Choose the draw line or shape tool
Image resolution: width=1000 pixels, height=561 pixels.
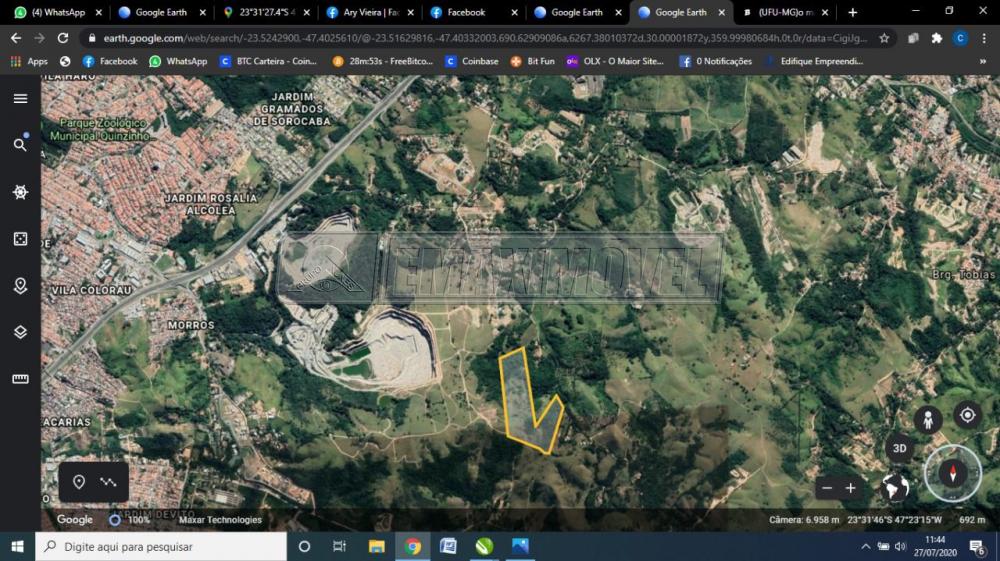[x=108, y=482]
